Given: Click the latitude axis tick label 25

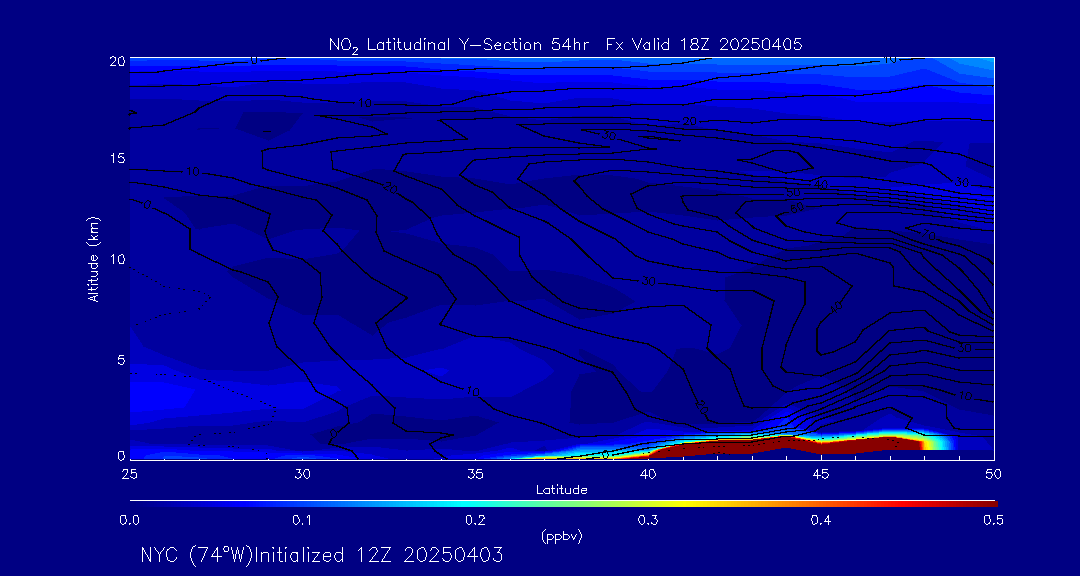Looking at the screenshot, I should tap(129, 473).
